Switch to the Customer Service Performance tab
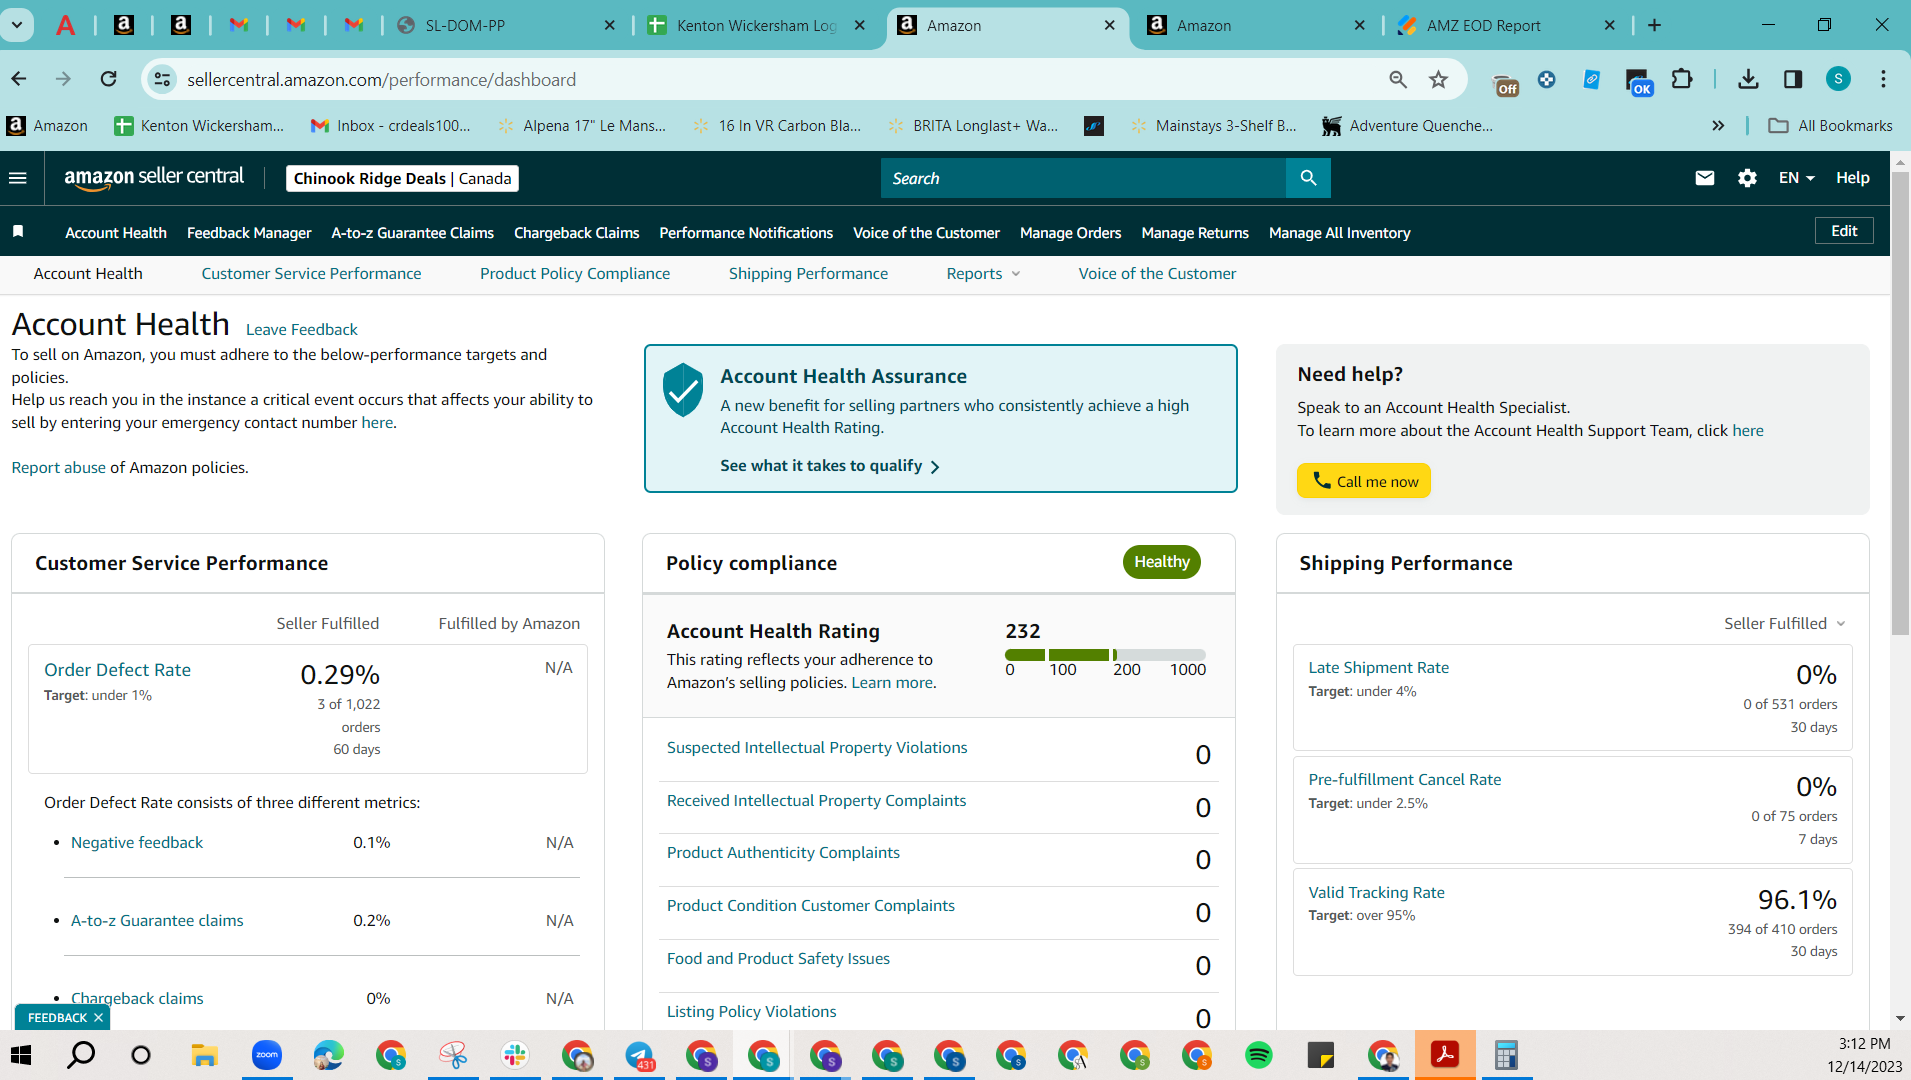Viewport: 1911px width, 1080px height. (x=311, y=273)
